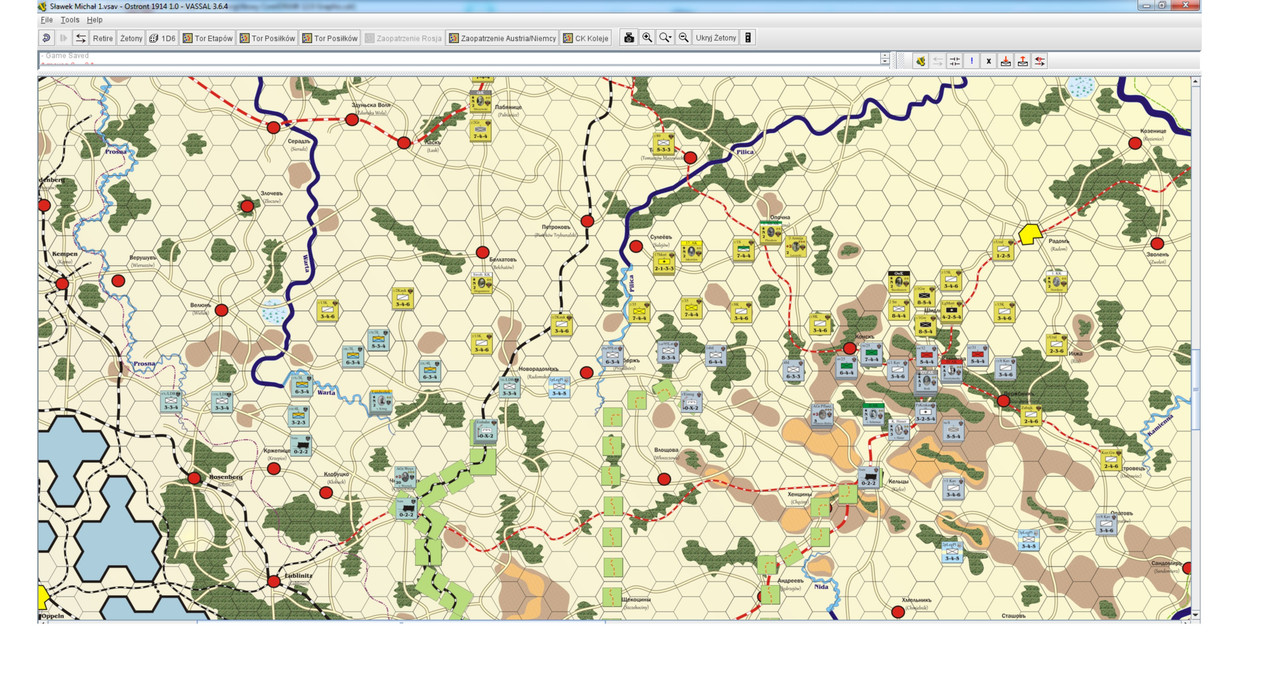Image resolution: width=1280 pixels, height=693 pixels.
Task: Click the Lublinitz city red dot
Action: (x=273, y=580)
